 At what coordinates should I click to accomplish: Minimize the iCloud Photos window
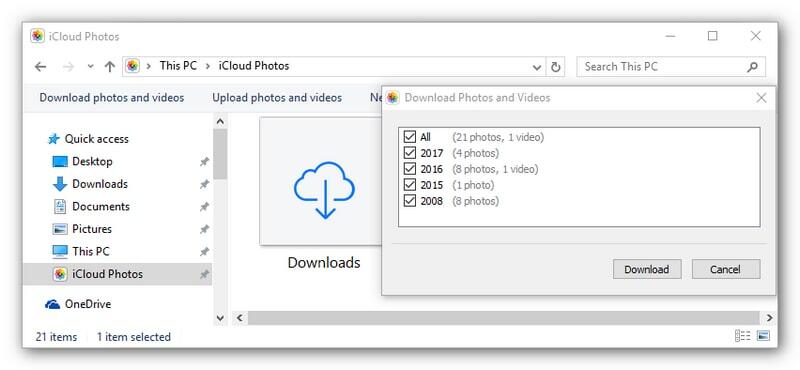pos(670,36)
